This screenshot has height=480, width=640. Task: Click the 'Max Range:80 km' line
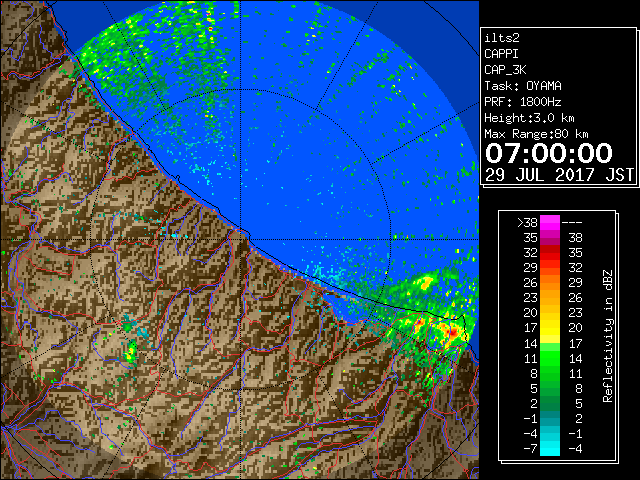(x=536, y=134)
